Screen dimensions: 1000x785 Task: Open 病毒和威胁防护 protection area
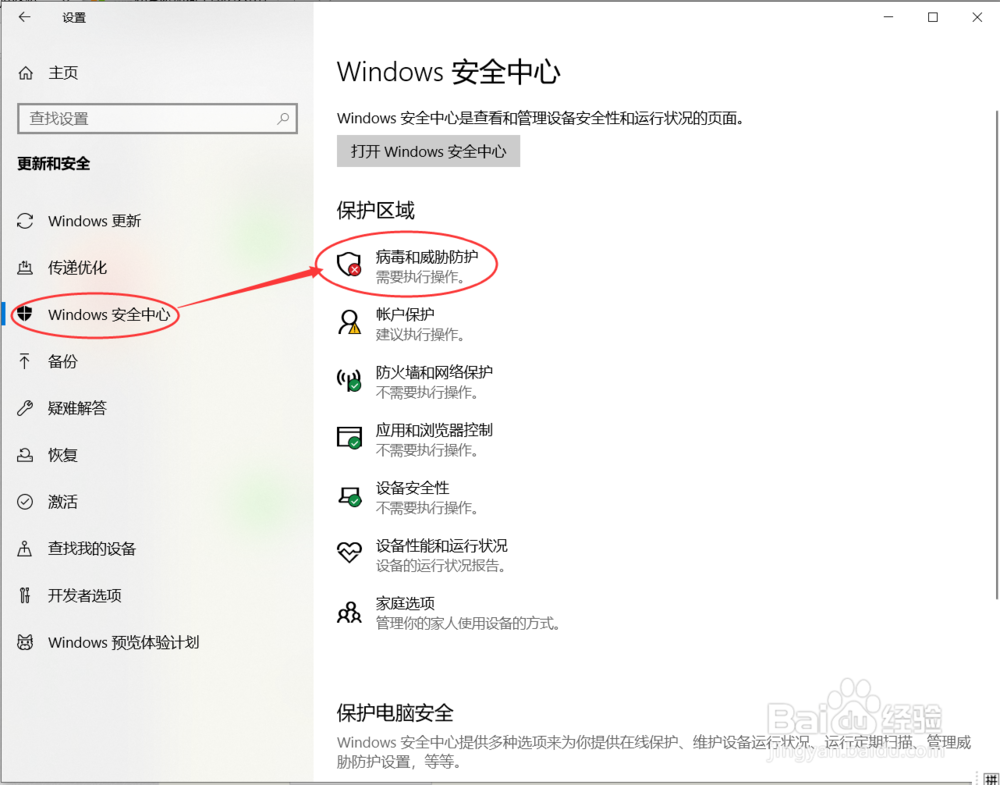pyautogui.click(x=408, y=266)
